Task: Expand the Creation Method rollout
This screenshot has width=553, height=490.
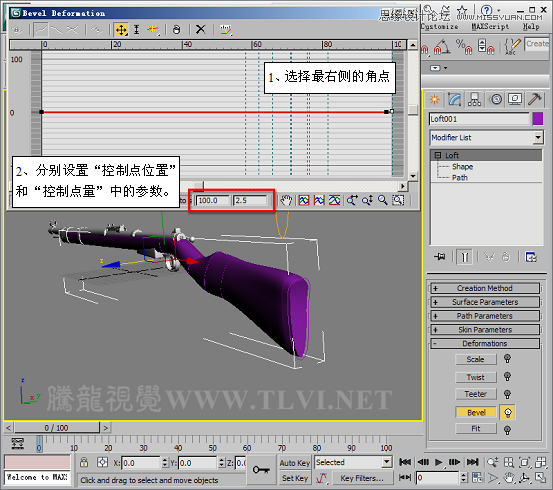Action: coord(485,288)
